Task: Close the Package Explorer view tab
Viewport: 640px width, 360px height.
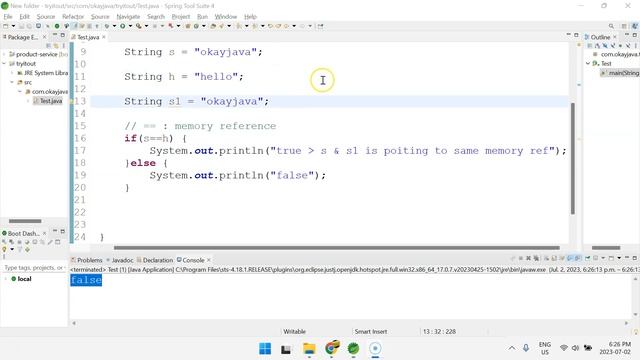Action: click(44, 37)
